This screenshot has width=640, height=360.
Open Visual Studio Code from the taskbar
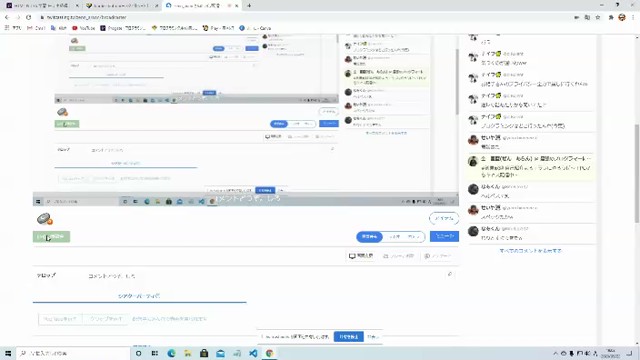(x=253, y=353)
